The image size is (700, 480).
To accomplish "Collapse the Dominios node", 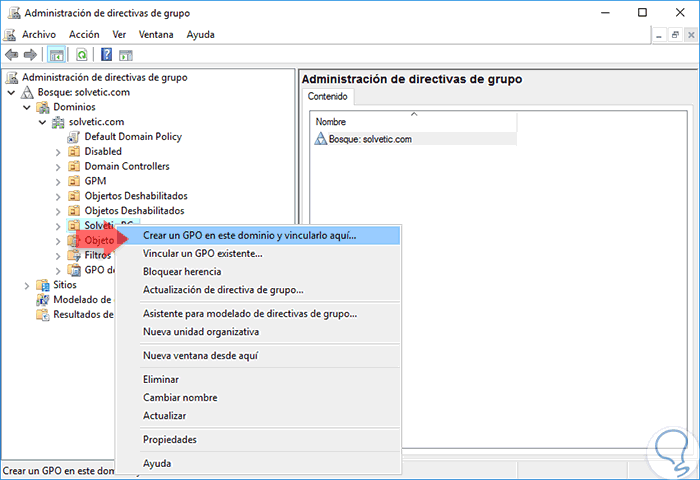I will point(27,108).
